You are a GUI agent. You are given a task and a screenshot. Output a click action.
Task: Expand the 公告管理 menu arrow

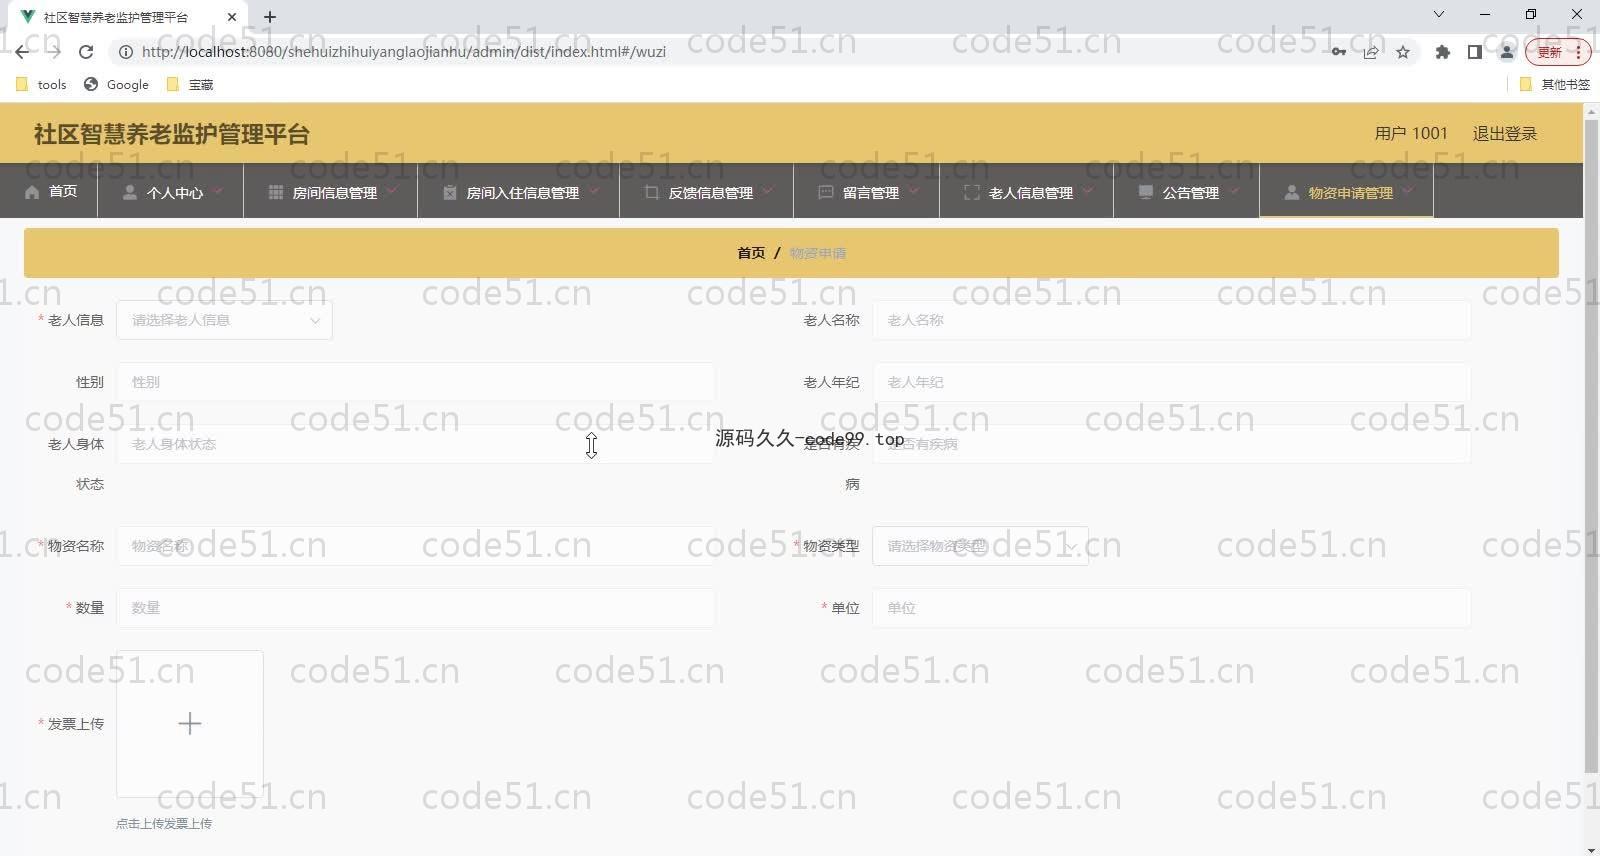[x=1234, y=191]
